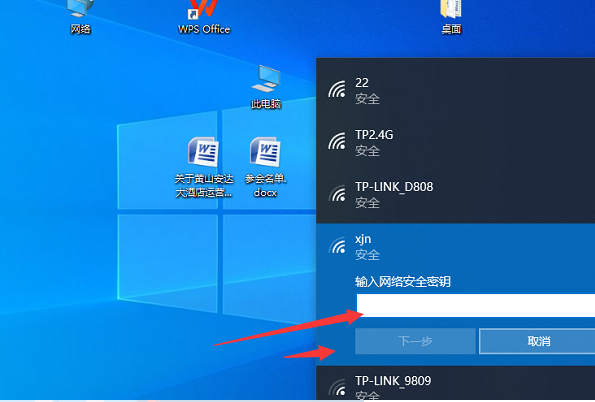Click the 取消 button
595x402 pixels.
(x=537, y=341)
